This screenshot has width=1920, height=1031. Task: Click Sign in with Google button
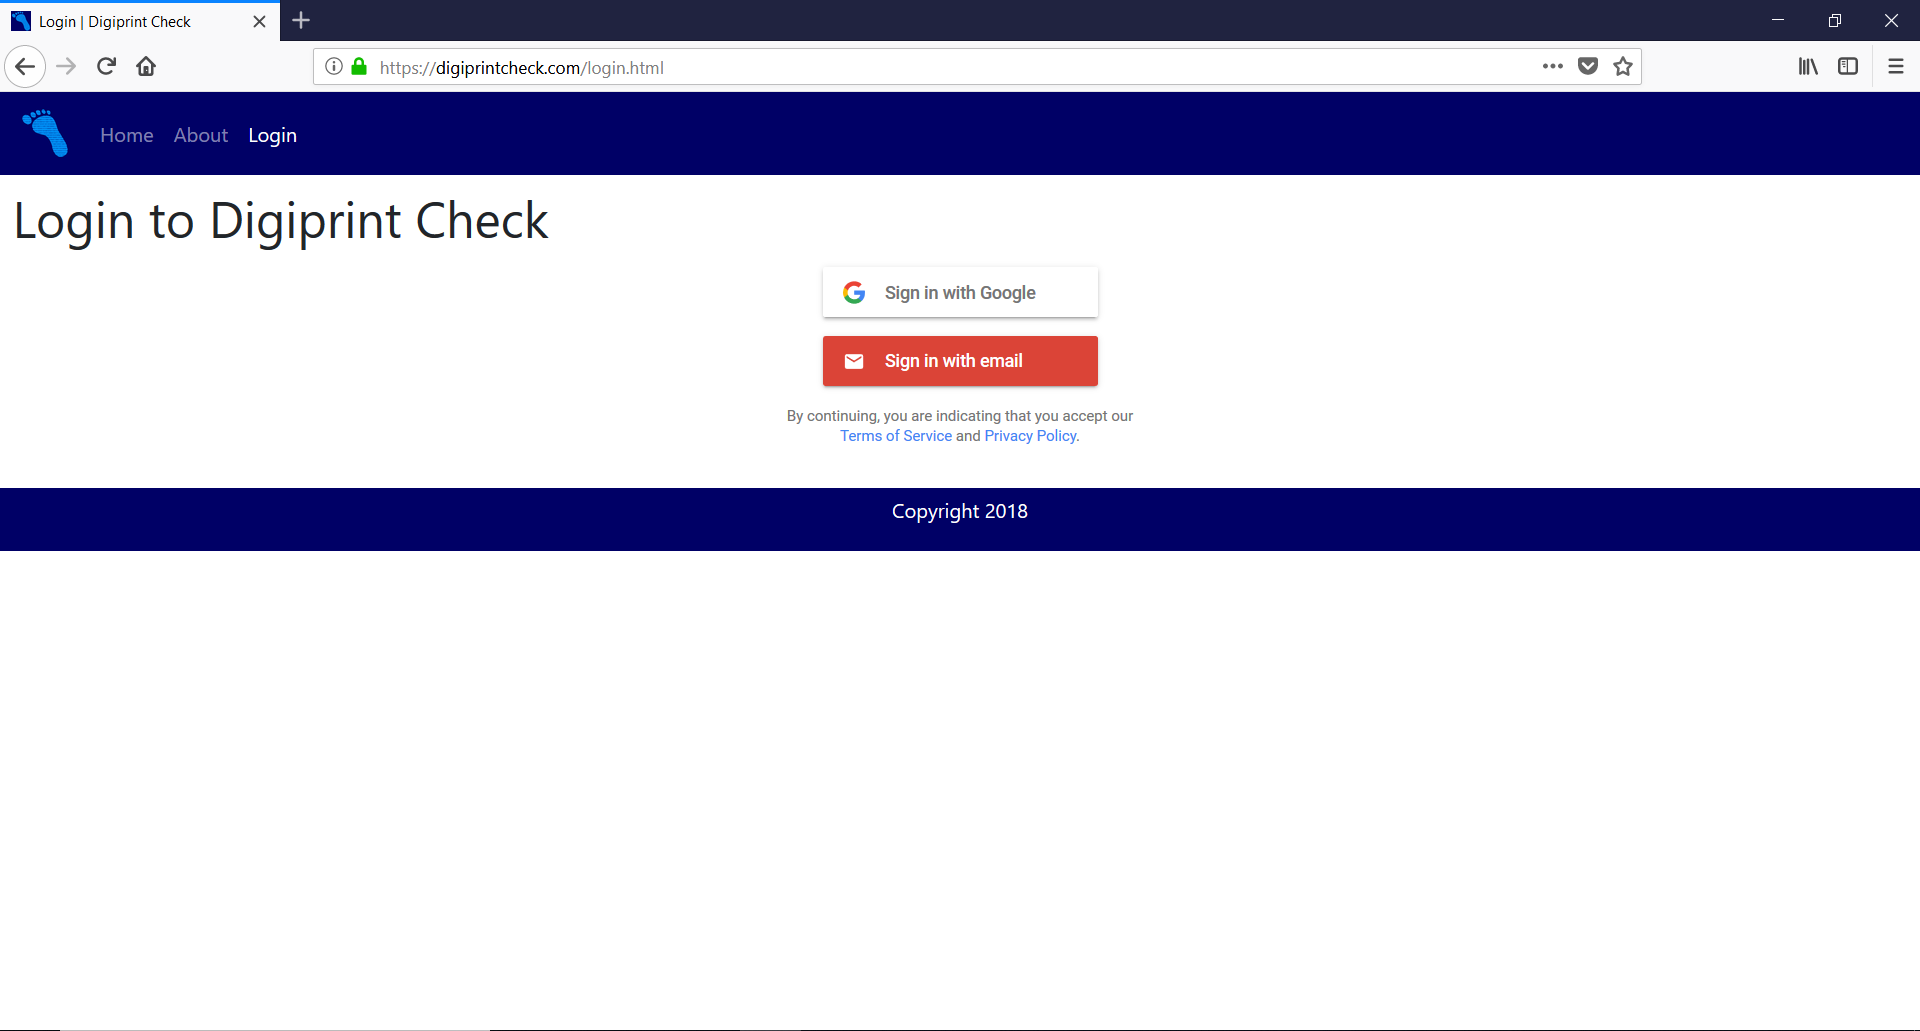960,292
